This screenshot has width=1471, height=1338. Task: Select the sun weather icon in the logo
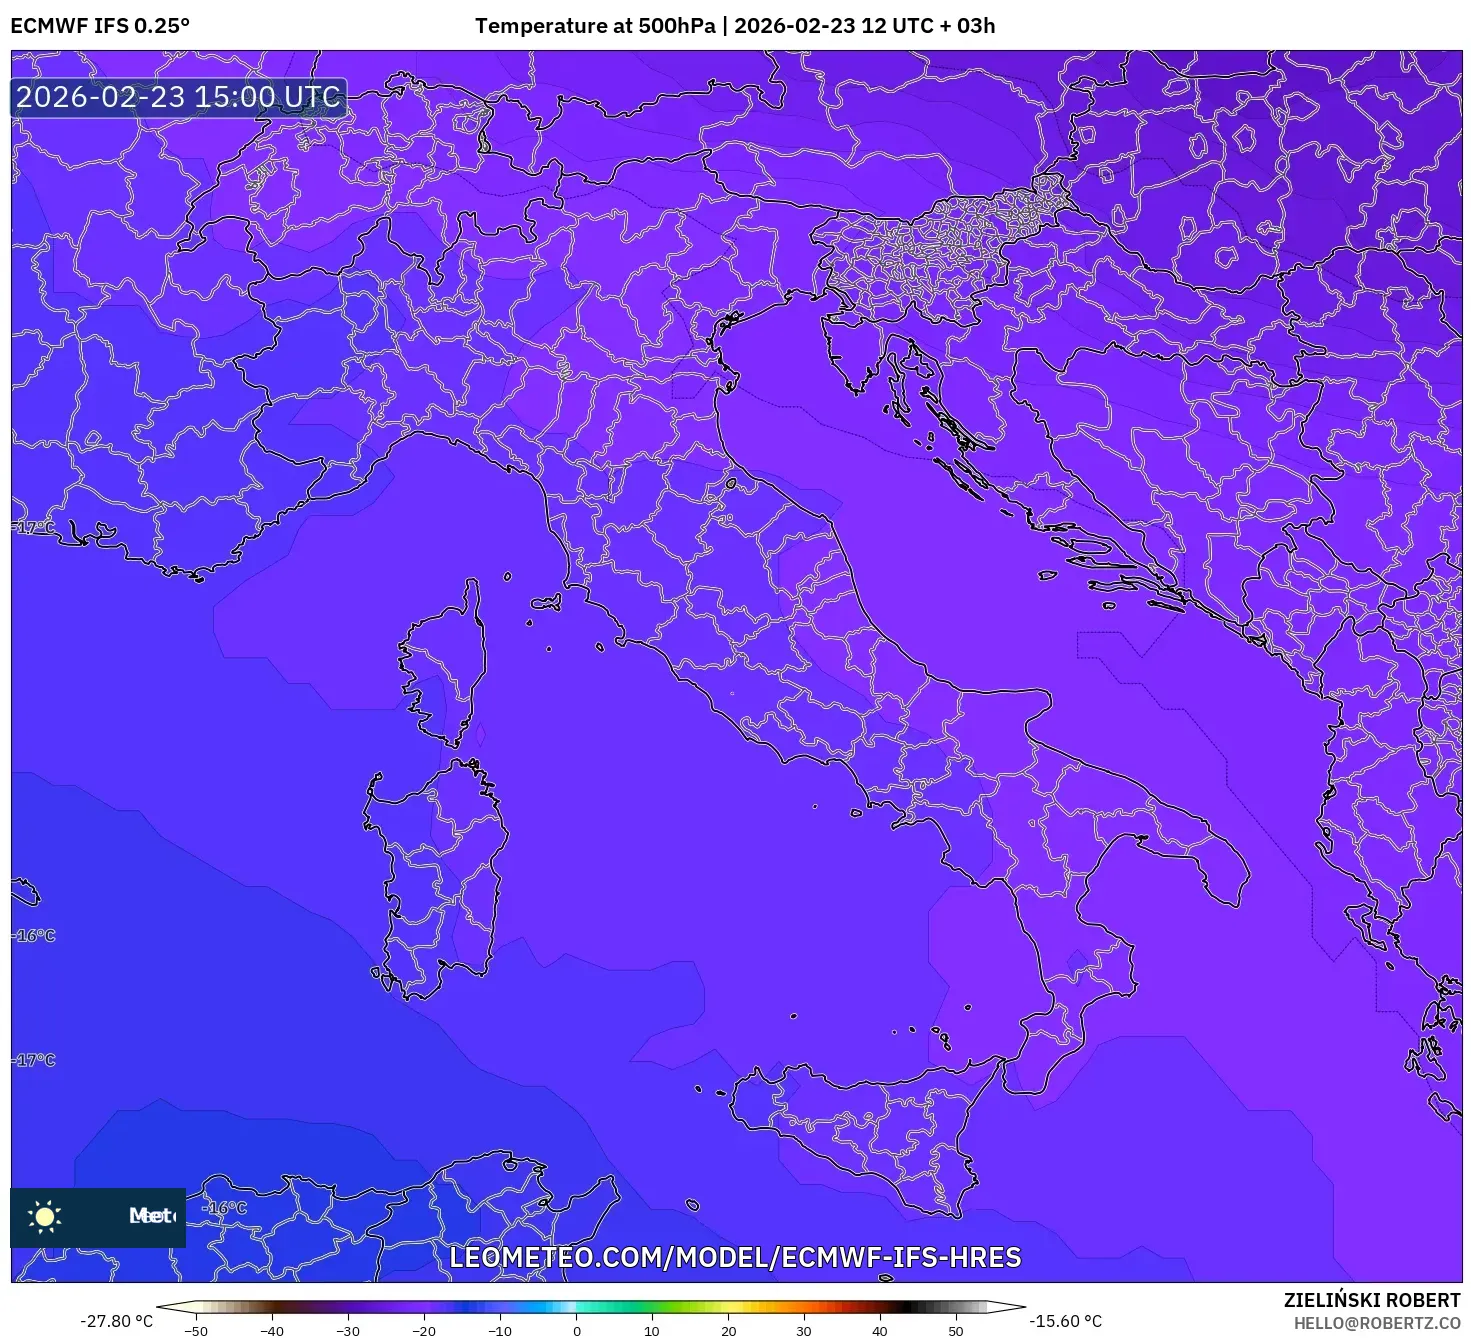pos(46,1218)
